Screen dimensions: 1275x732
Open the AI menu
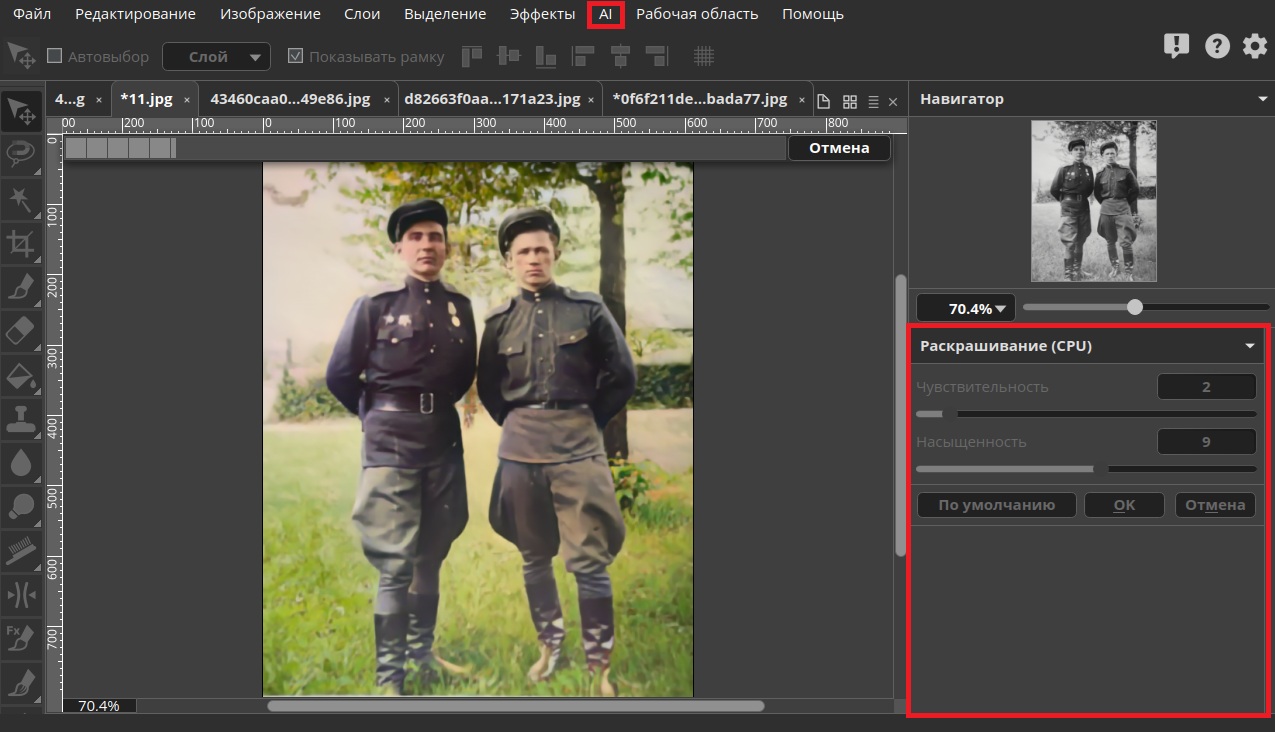point(605,14)
